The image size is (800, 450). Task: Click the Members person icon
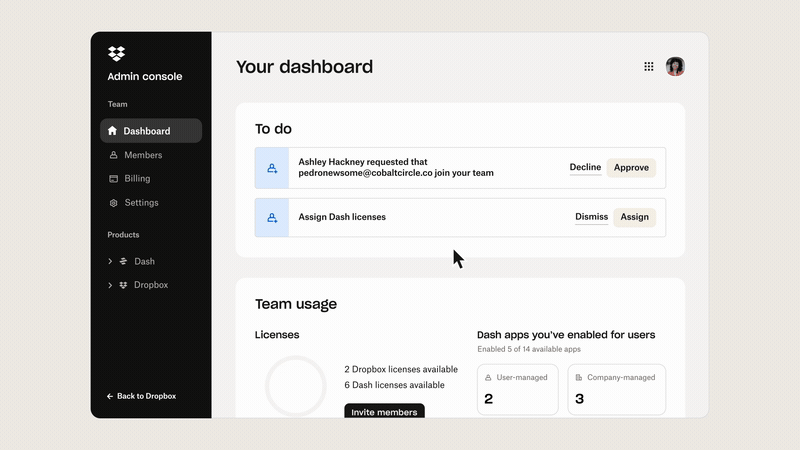pos(113,155)
